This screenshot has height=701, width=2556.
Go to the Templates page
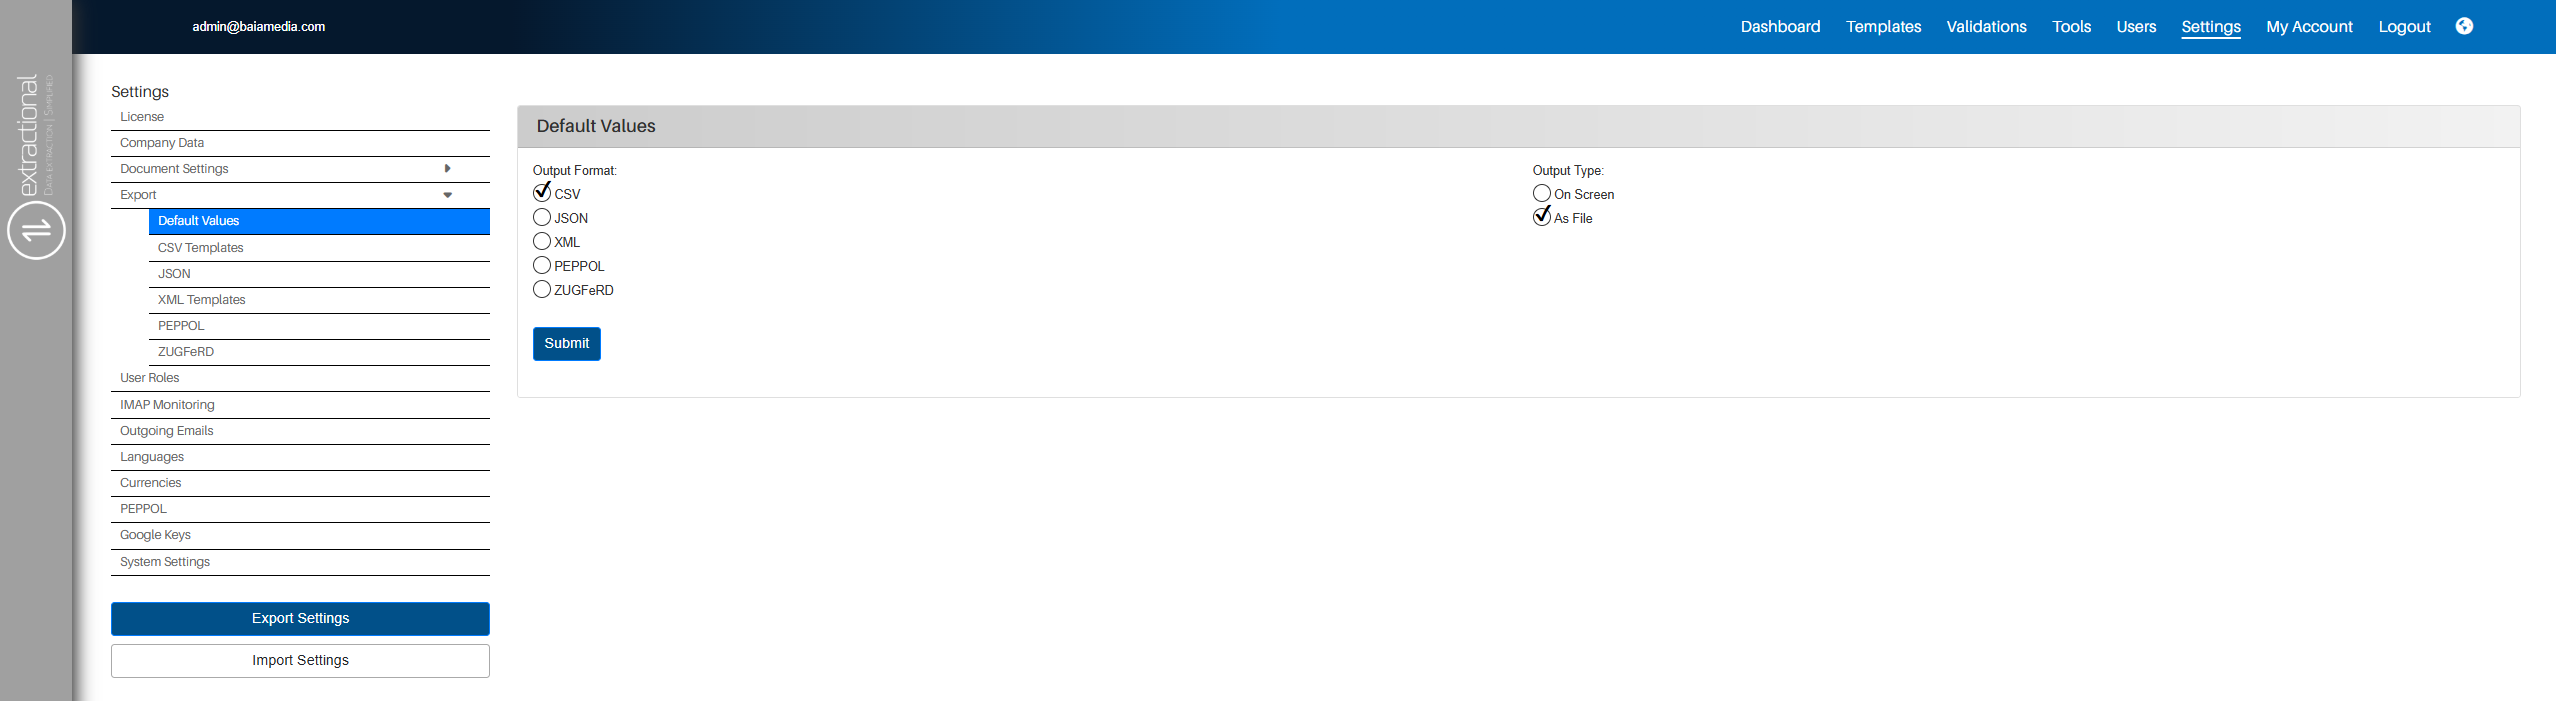click(x=1883, y=27)
